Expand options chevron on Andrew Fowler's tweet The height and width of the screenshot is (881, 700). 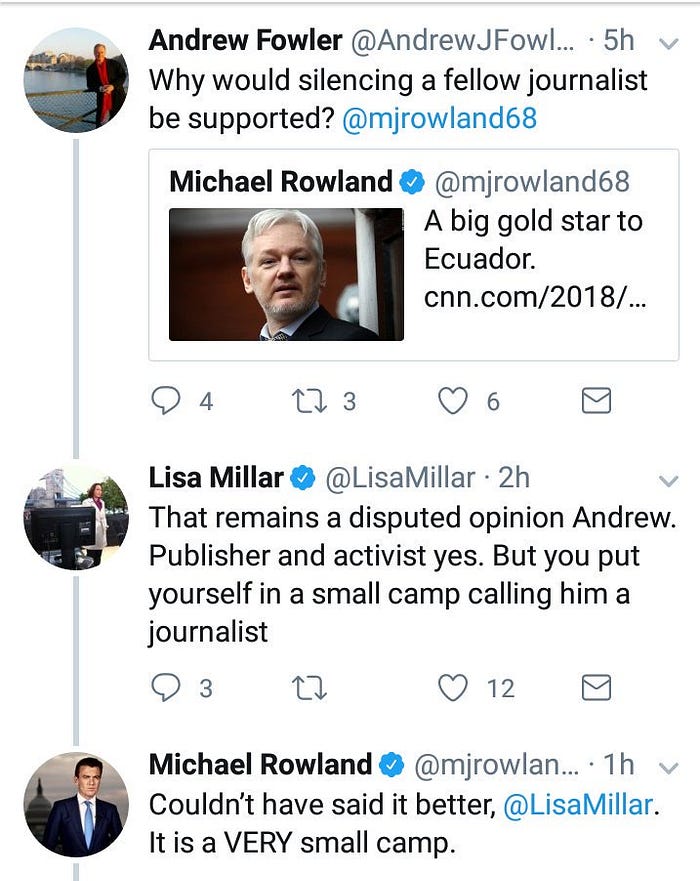coord(669,43)
